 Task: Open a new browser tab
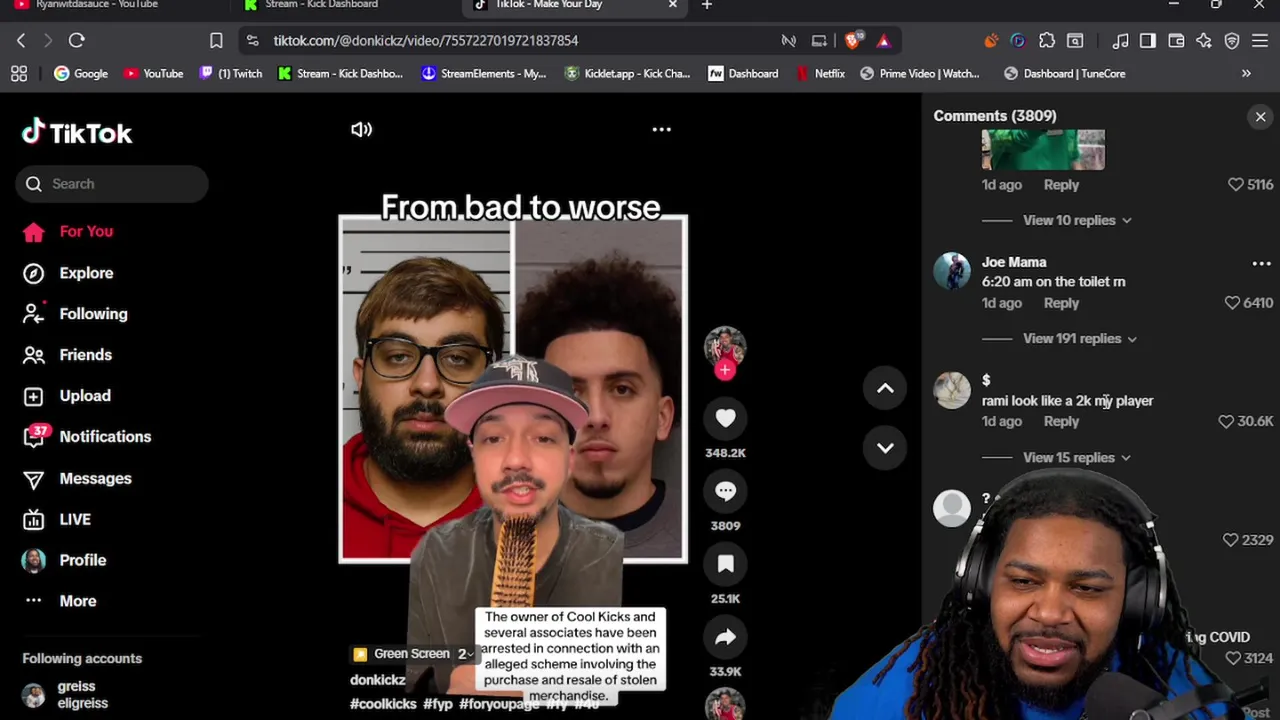pos(706,5)
